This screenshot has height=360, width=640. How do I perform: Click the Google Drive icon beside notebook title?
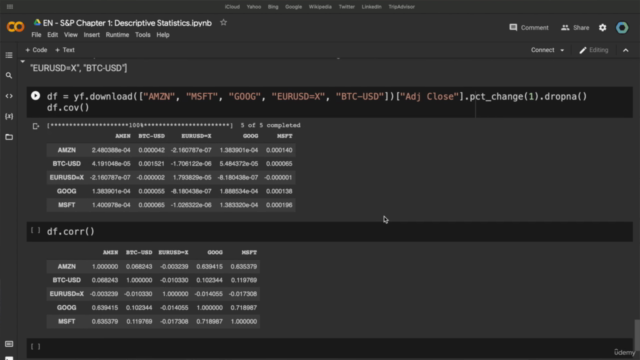(37, 22)
